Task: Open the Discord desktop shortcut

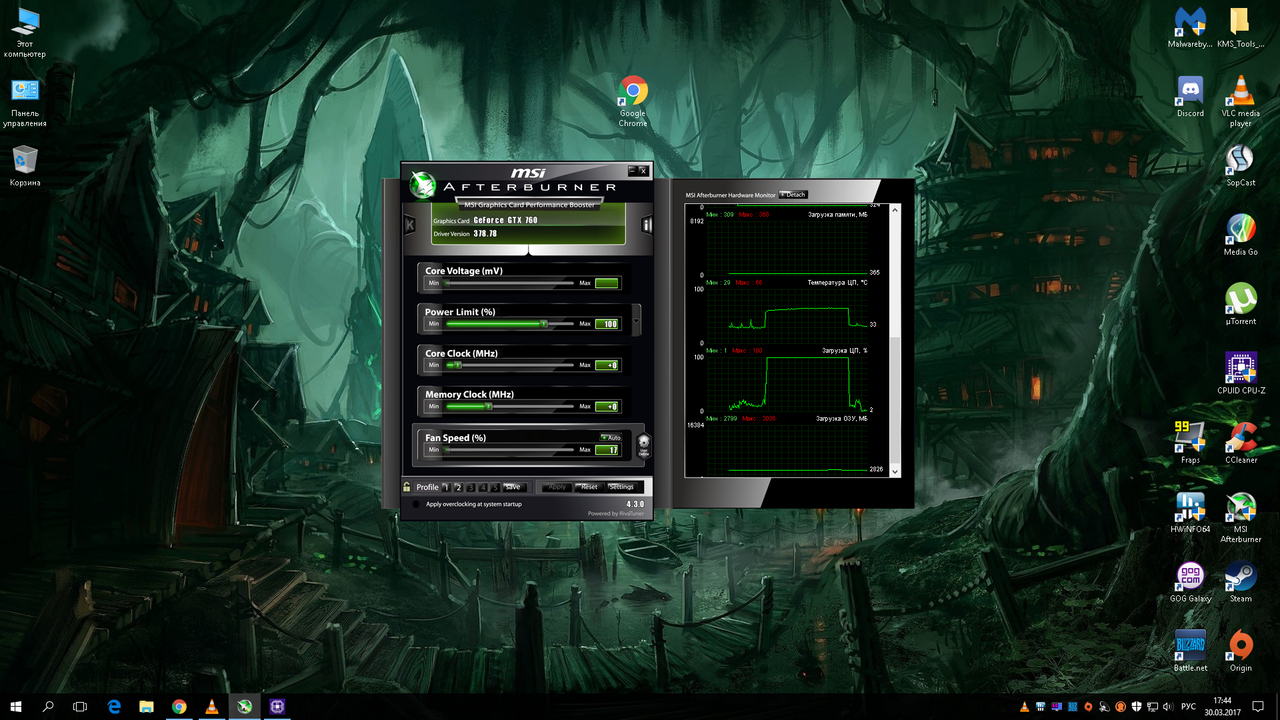Action: pos(1190,97)
